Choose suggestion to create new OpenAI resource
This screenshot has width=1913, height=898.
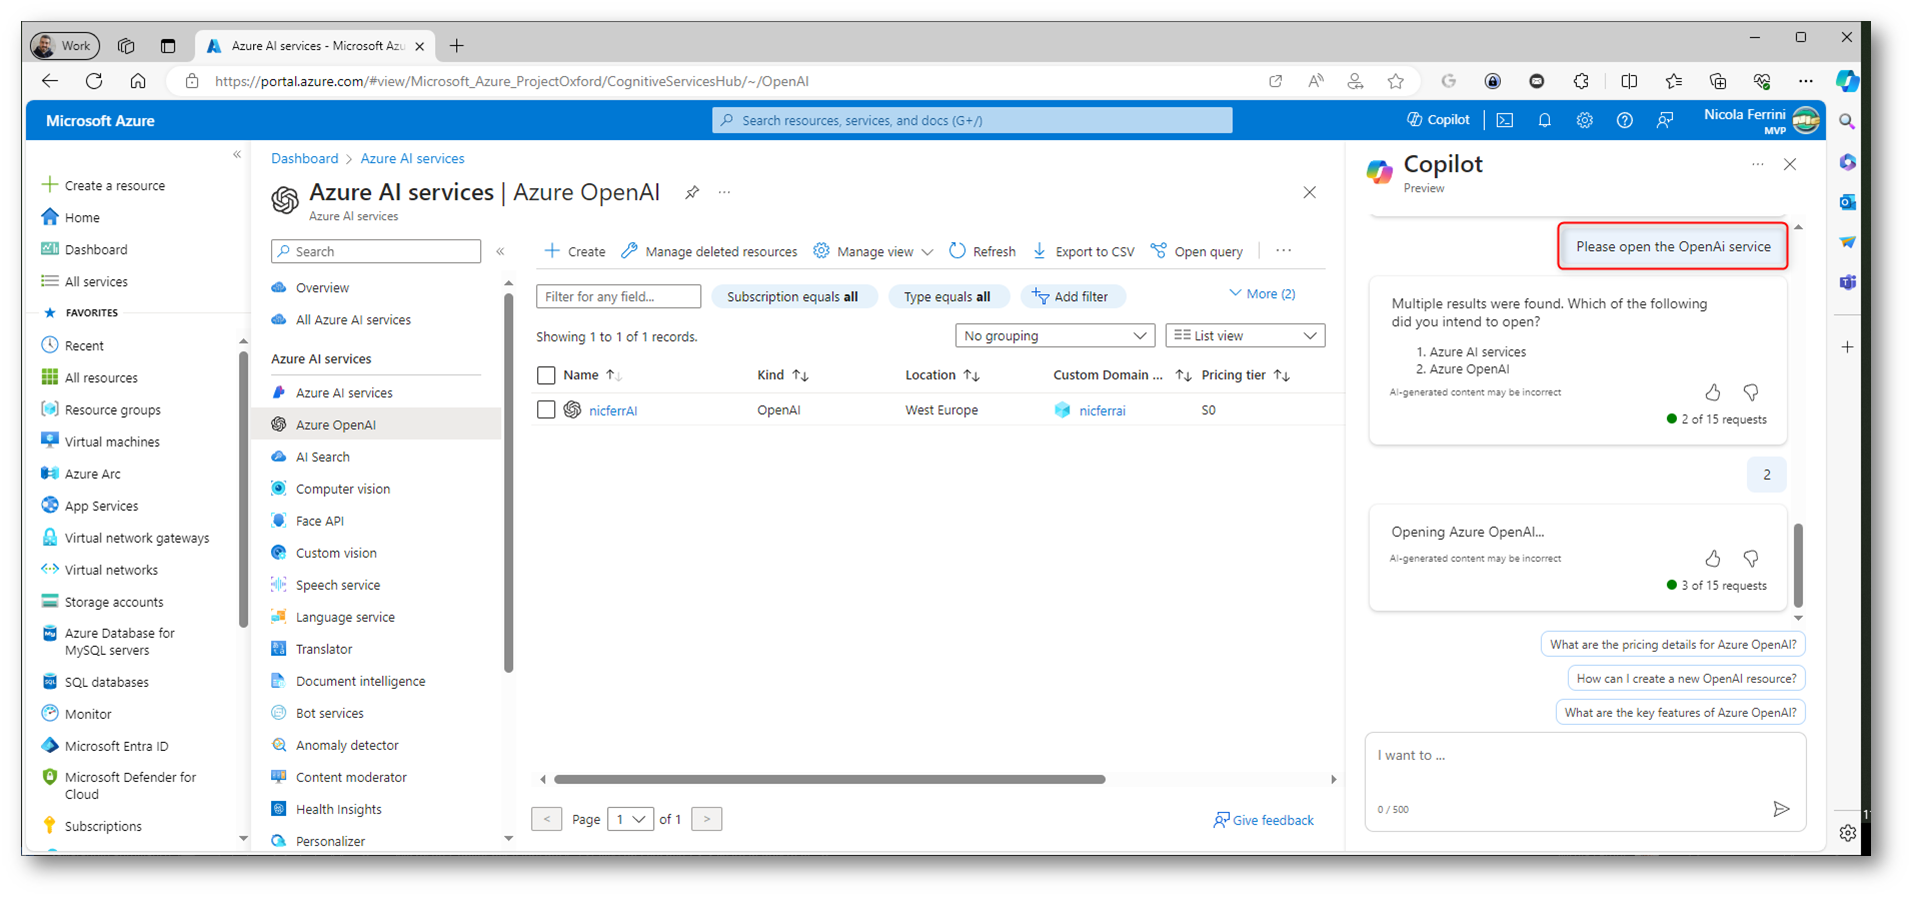1686,679
